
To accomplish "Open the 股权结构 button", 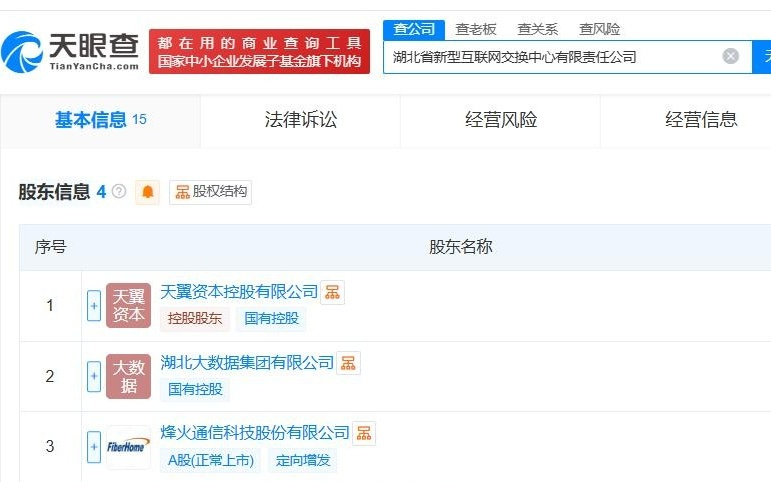I will (x=210, y=192).
